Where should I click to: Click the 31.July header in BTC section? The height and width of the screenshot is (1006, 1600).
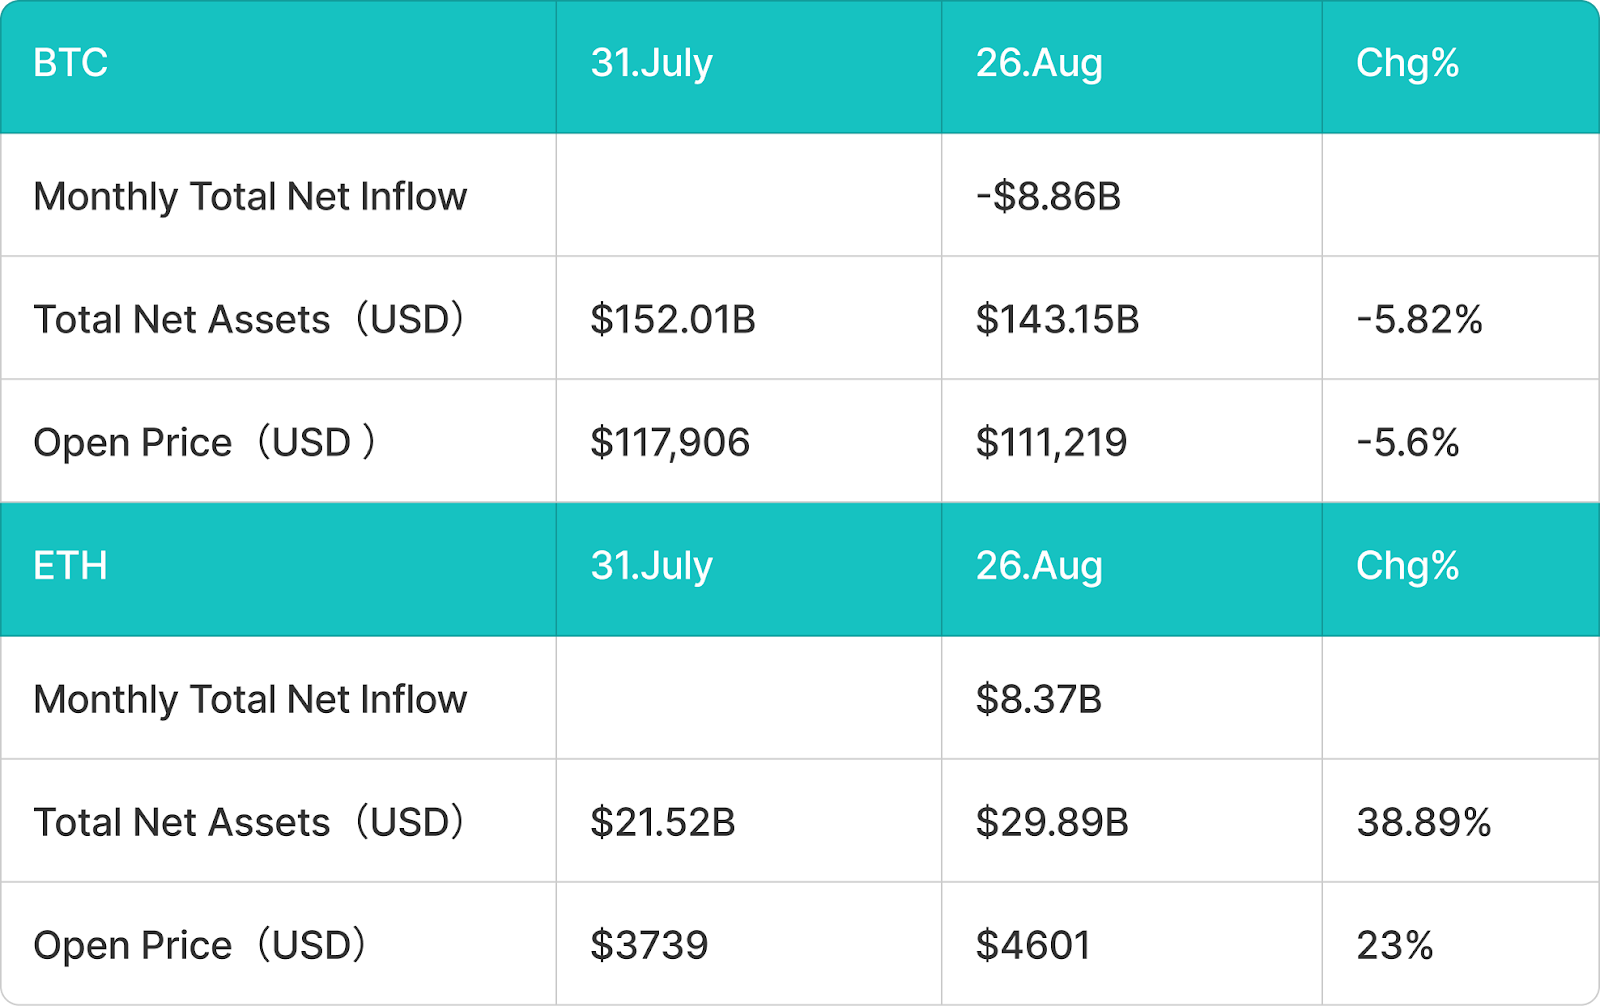749,66
